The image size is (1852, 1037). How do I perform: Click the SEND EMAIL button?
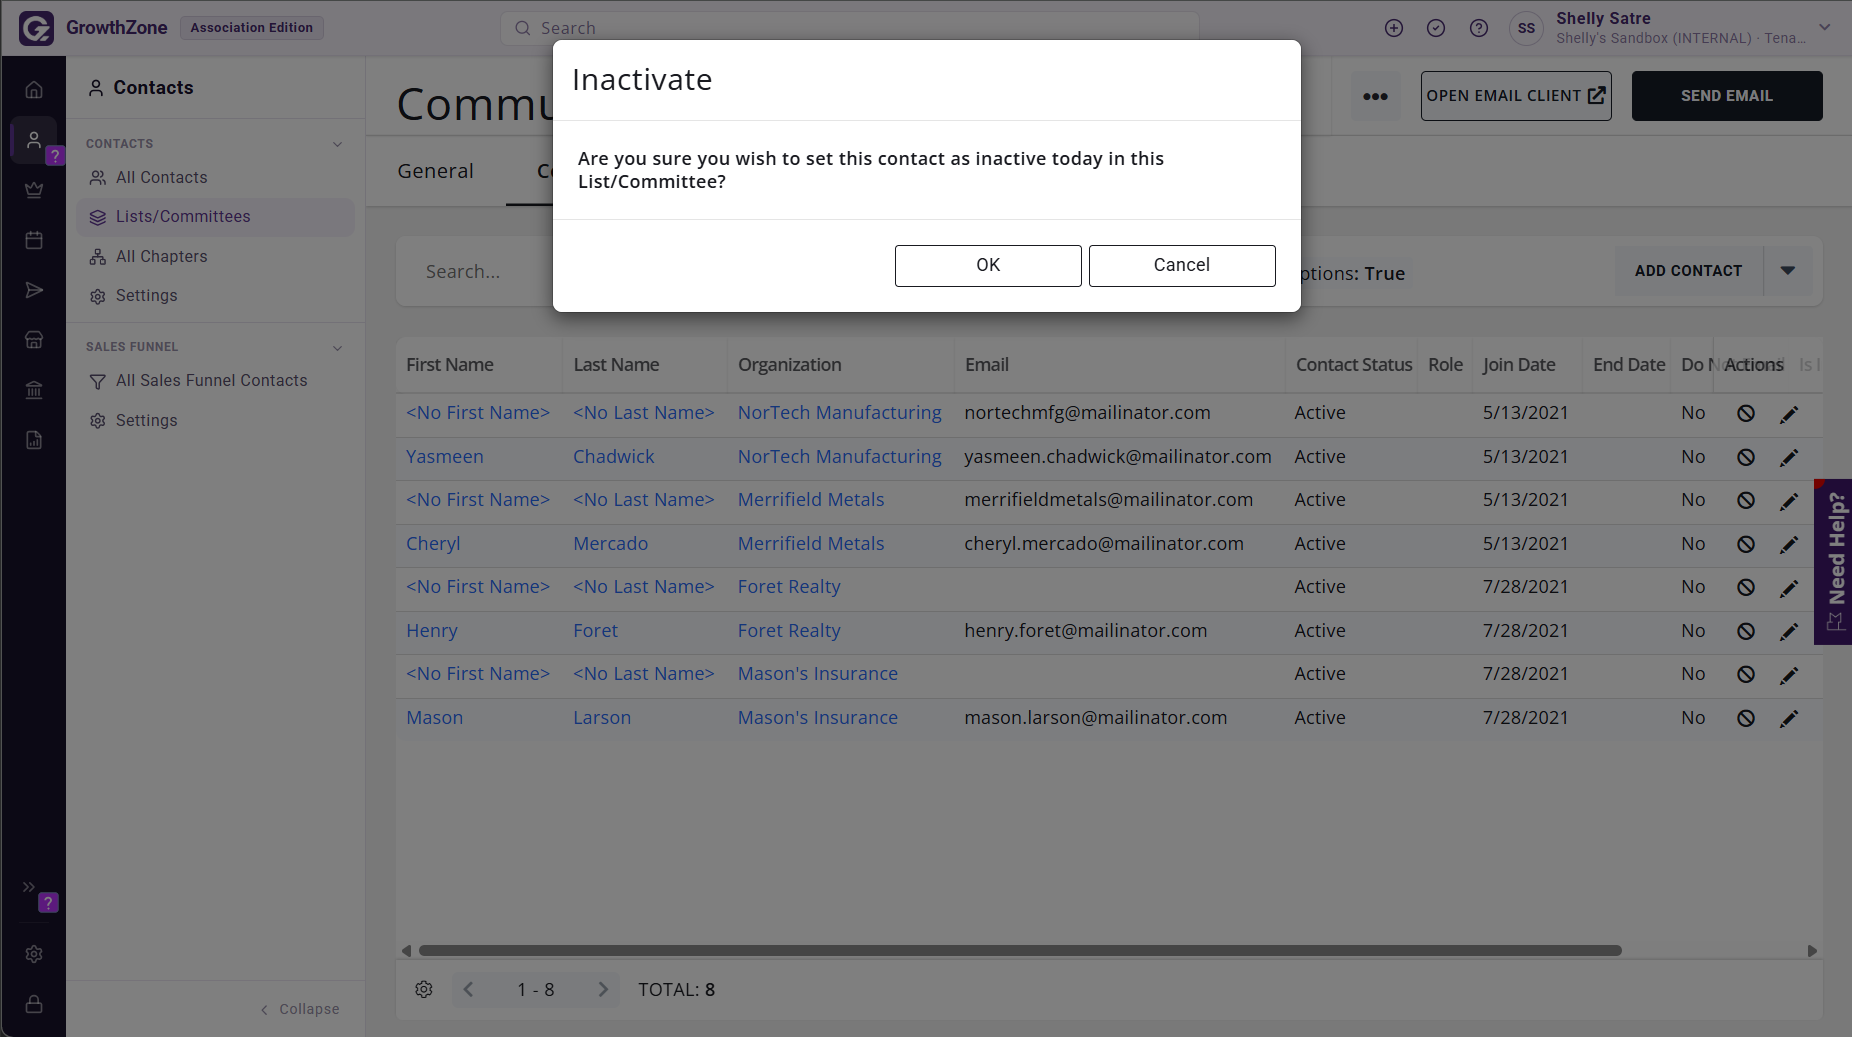point(1727,96)
